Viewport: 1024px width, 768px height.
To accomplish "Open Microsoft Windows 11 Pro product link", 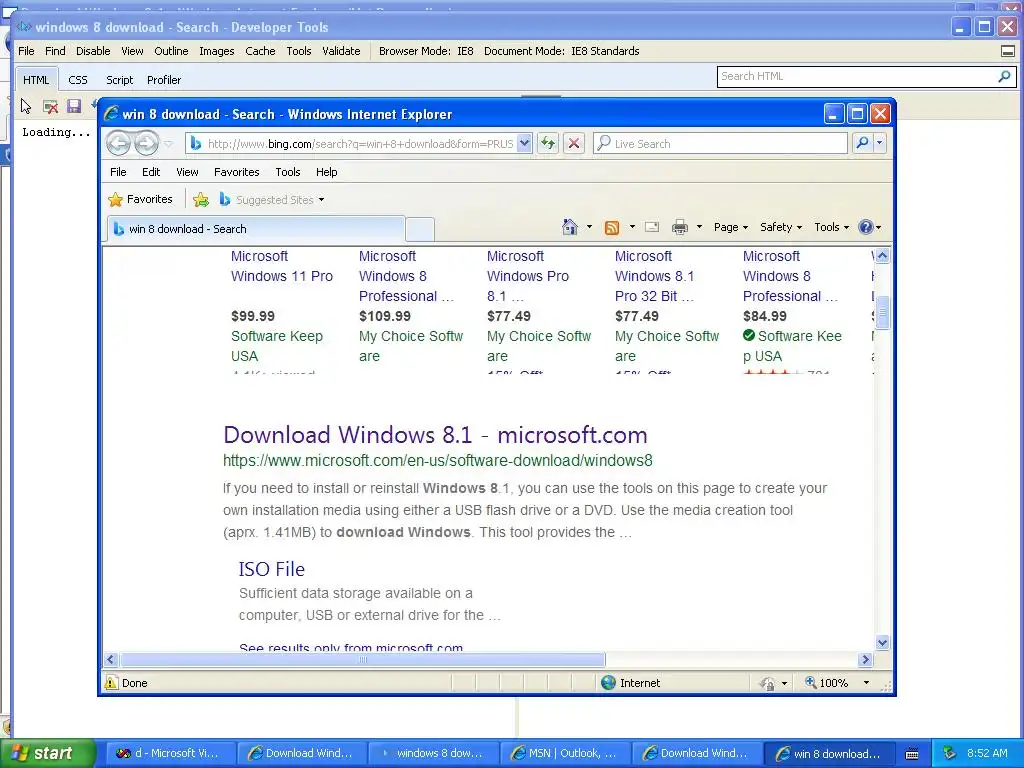I will [x=281, y=266].
